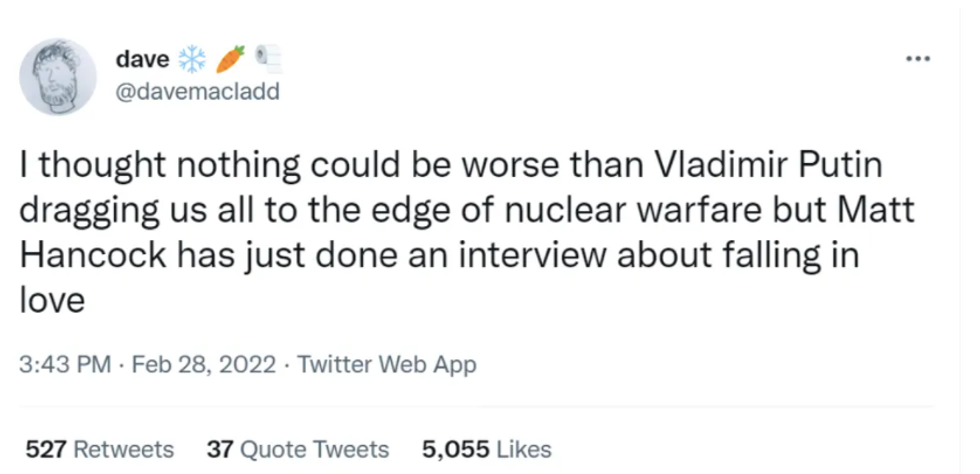Click the word "Hancock" in the tweet
The height and width of the screenshot is (474, 980).
coord(92,255)
